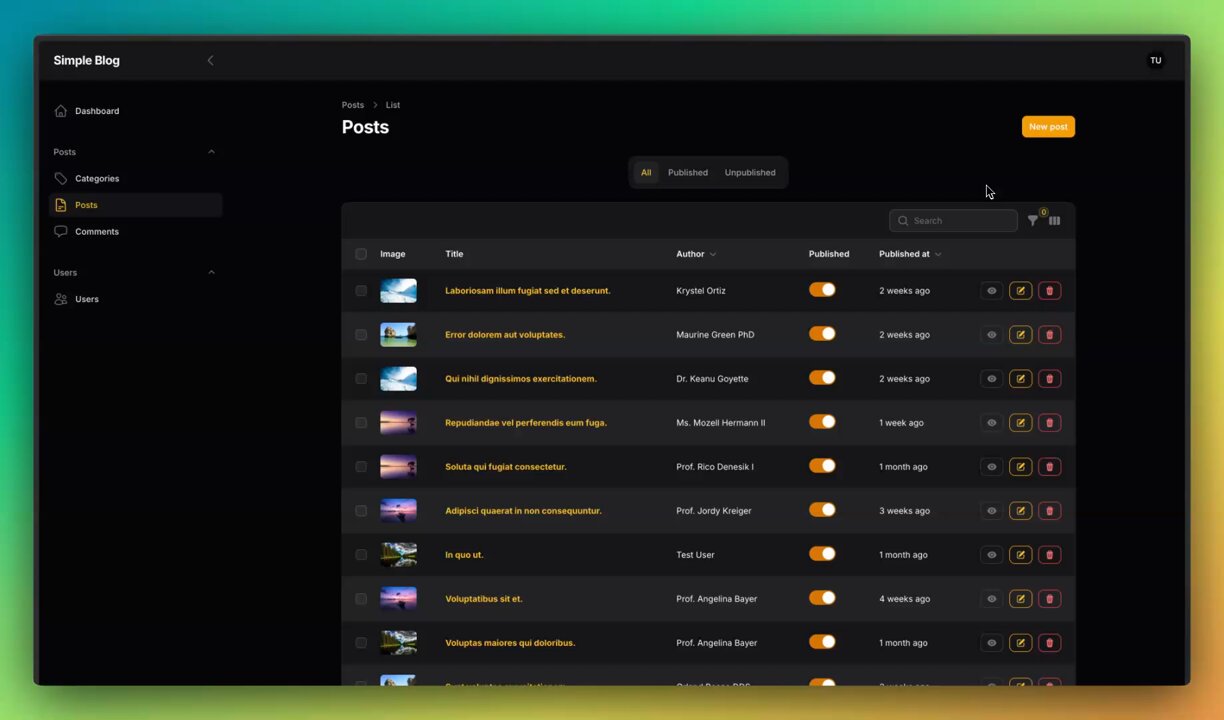The image size is (1224, 720).
Task: Open the toggle columns icon
Action: [x=1054, y=221]
